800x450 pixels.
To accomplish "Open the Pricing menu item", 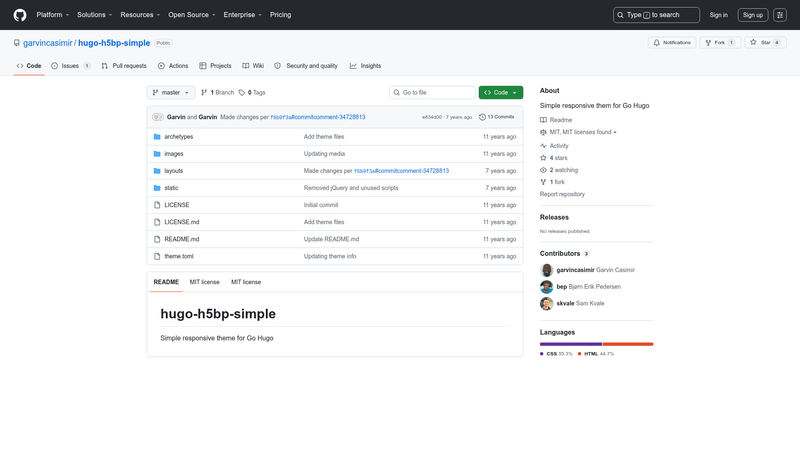I will (281, 15).
